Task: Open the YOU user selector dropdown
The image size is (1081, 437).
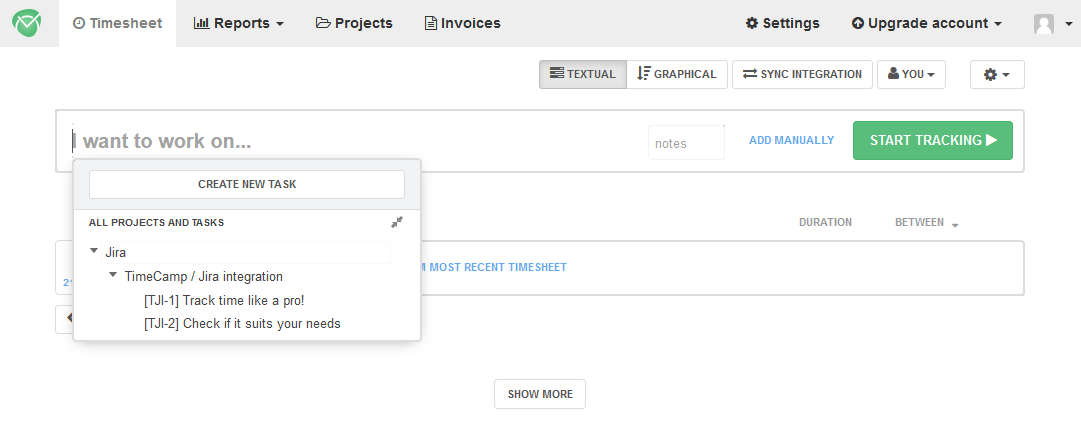Action: tap(911, 74)
